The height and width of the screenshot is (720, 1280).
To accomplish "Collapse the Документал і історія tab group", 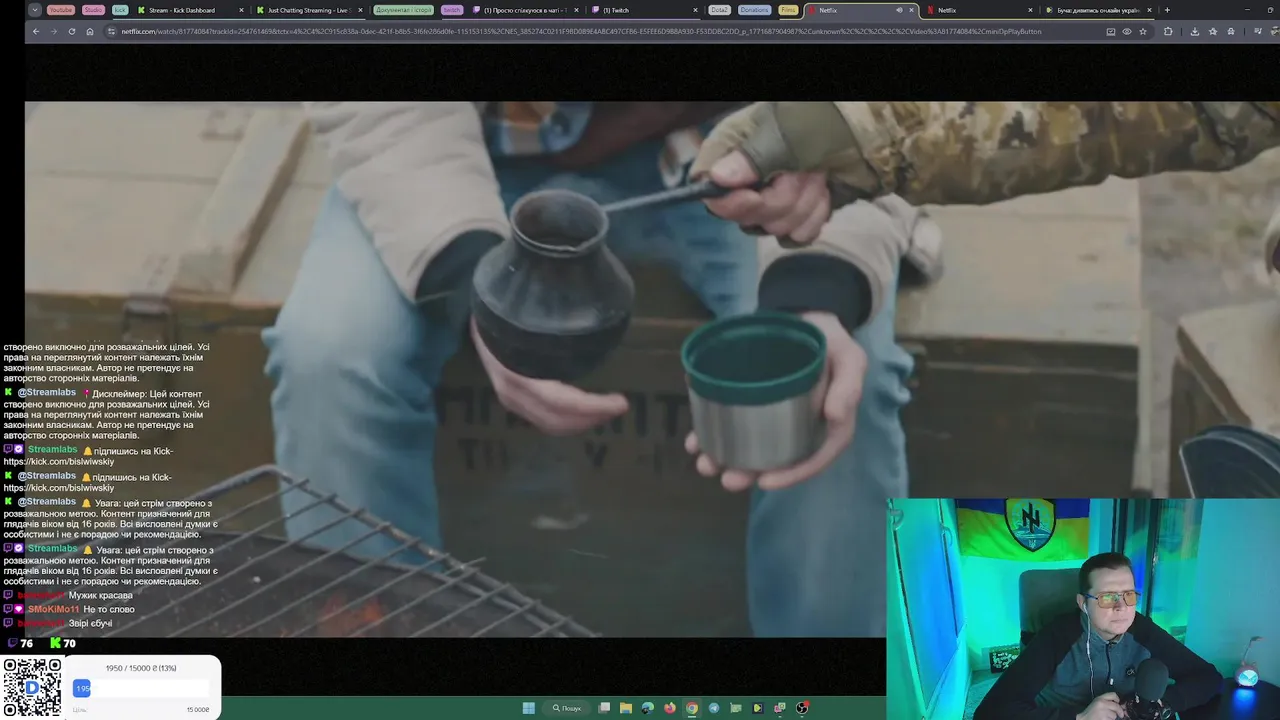I will [403, 10].
